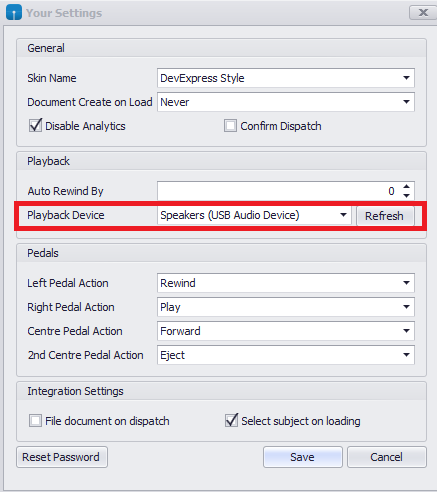437x492 pixels.
Task: Click the Auto Rewind By value field
Action: (x=279, y=191)
